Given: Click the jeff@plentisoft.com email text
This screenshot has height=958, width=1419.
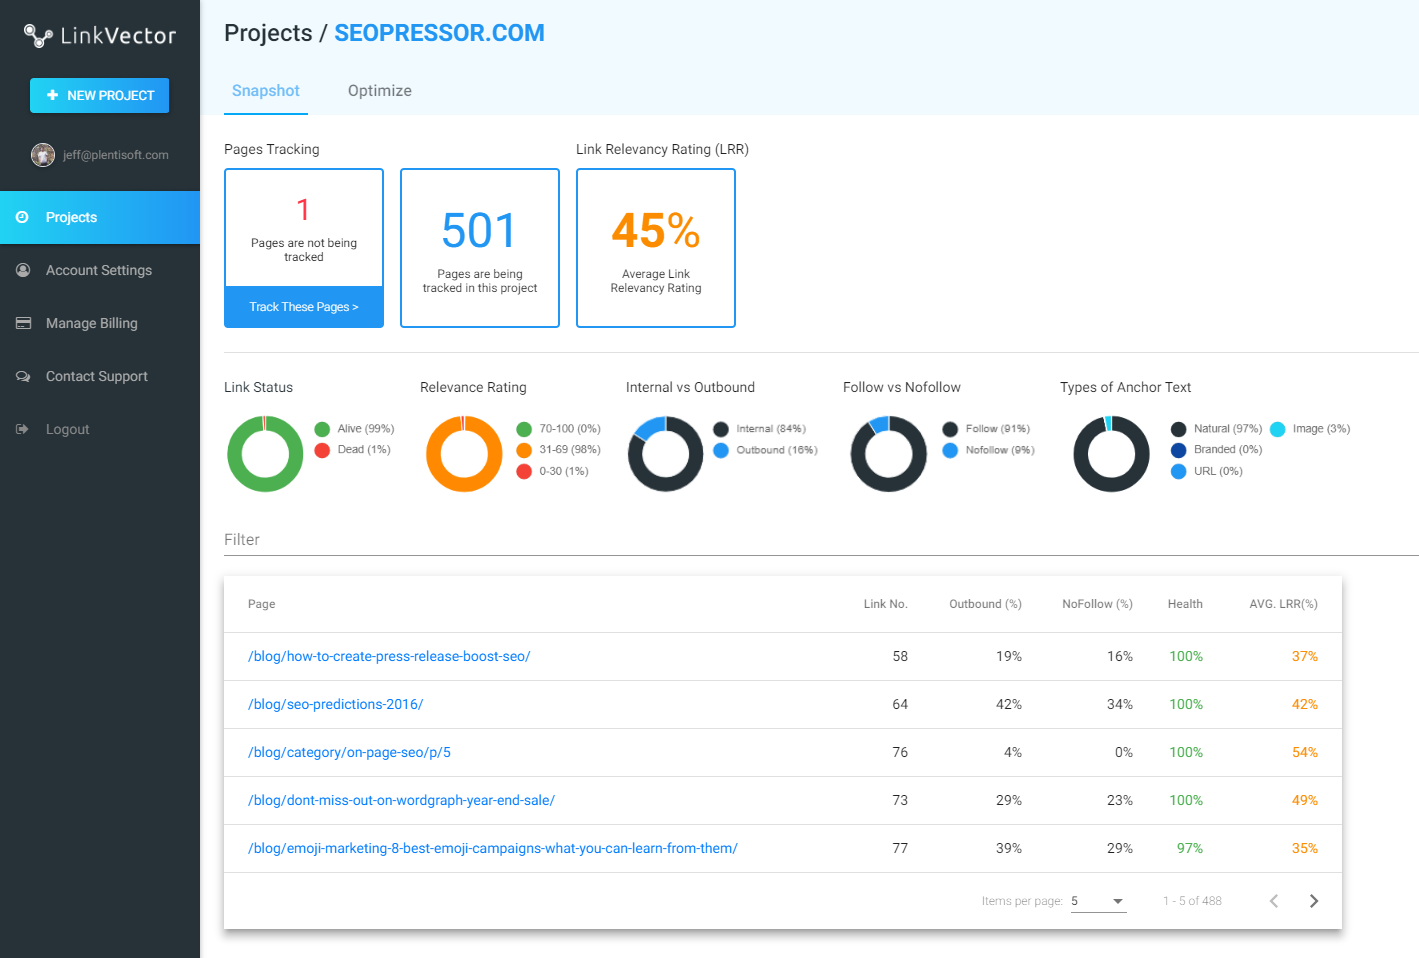Looking at the screenshot, I should tap(116, 155).
